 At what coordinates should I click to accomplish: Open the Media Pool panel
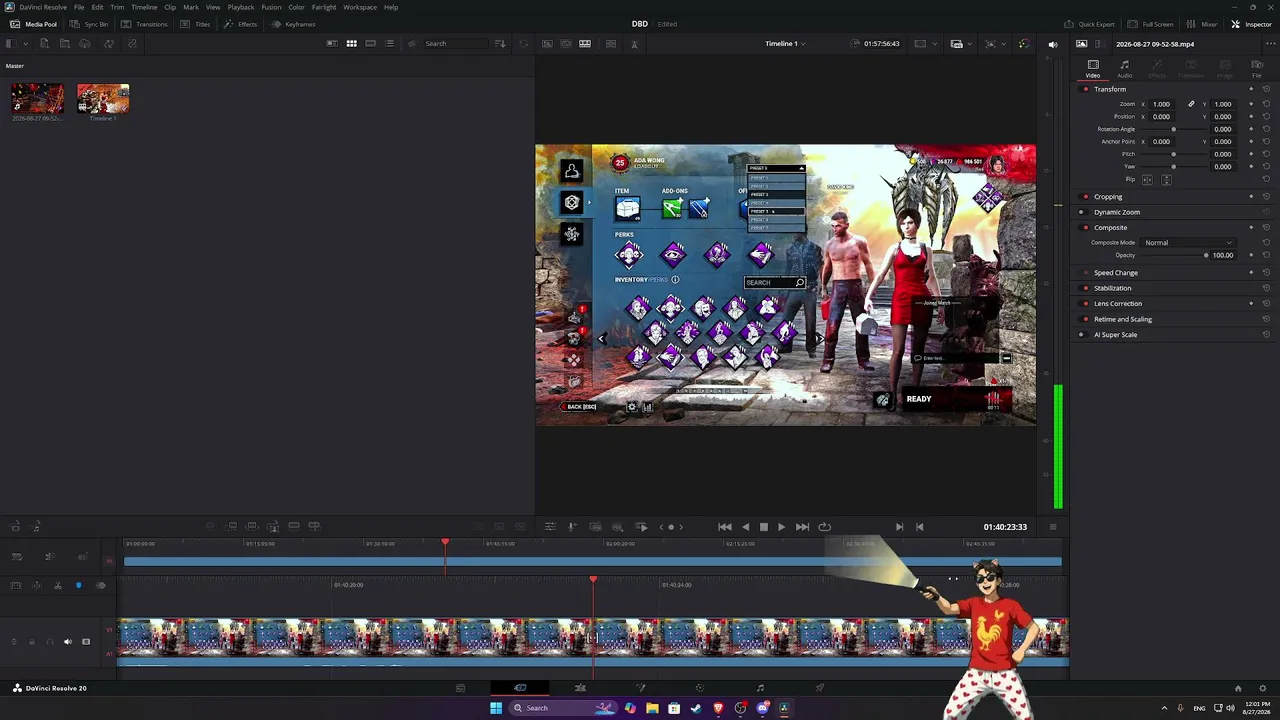[33, 24]
